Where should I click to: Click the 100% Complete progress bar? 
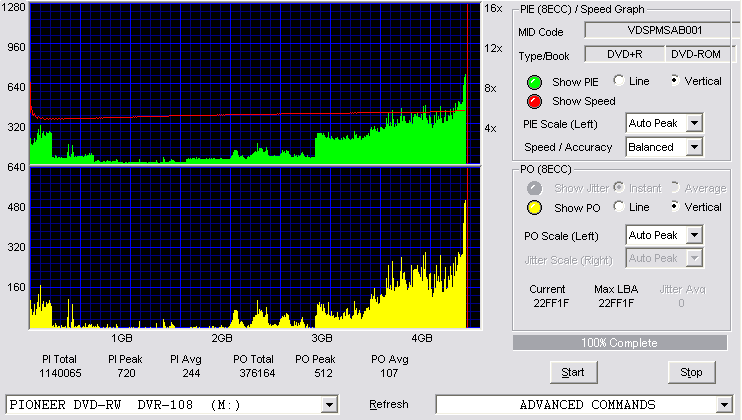(x=619, y=343)
